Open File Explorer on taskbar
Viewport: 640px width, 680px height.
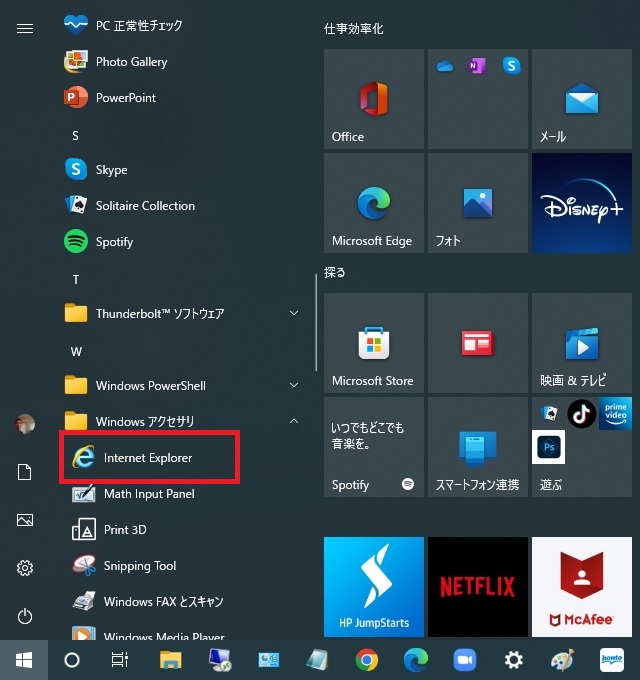[x=170, y=660]
